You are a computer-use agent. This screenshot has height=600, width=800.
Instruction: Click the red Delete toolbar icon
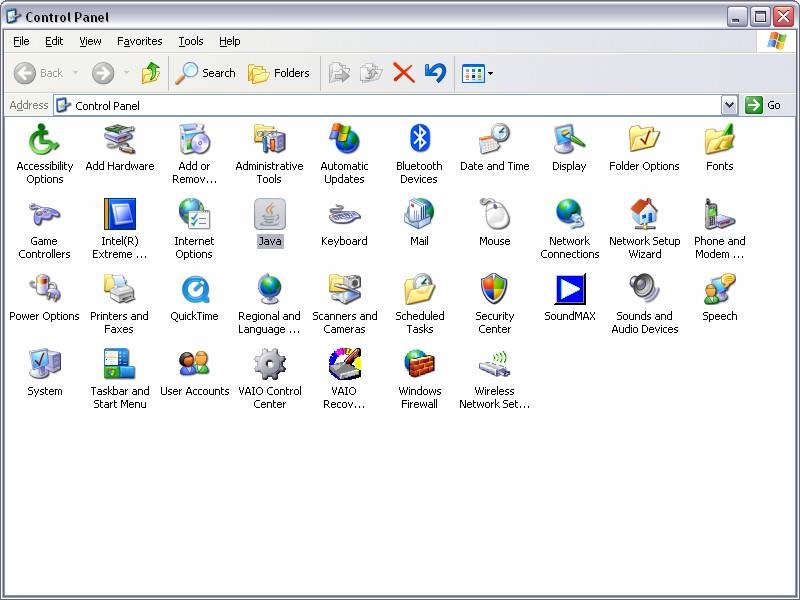pyautogui.click(x=403, y=73)
